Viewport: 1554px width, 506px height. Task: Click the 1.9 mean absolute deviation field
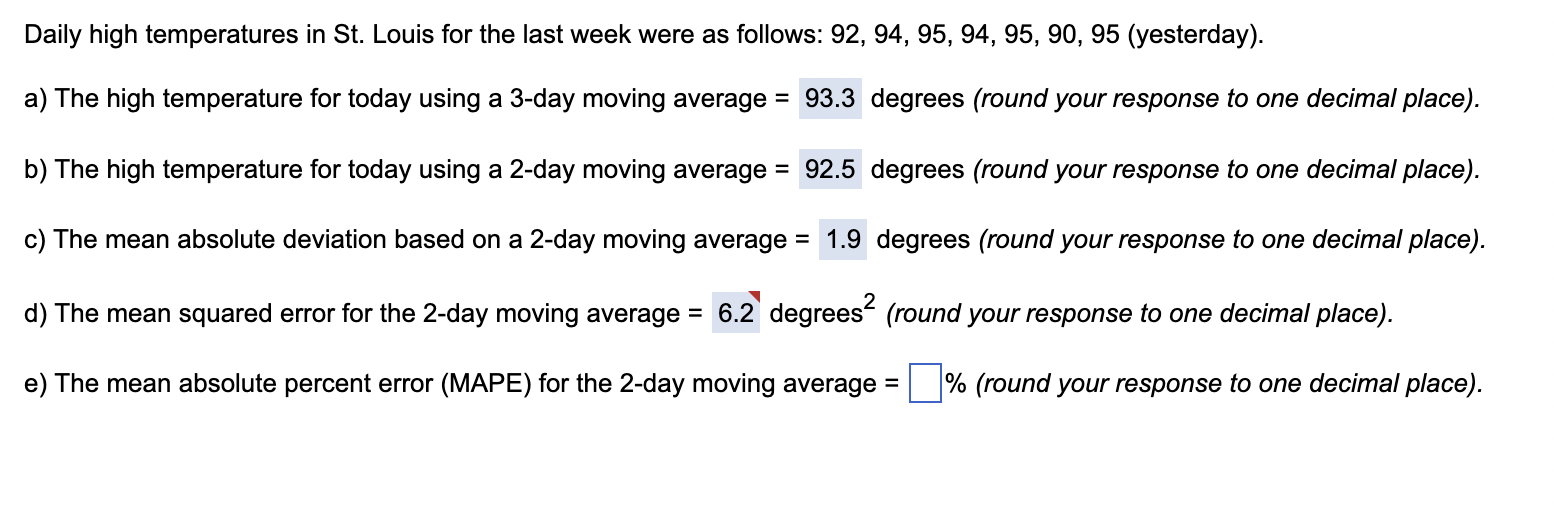point(843,240)
